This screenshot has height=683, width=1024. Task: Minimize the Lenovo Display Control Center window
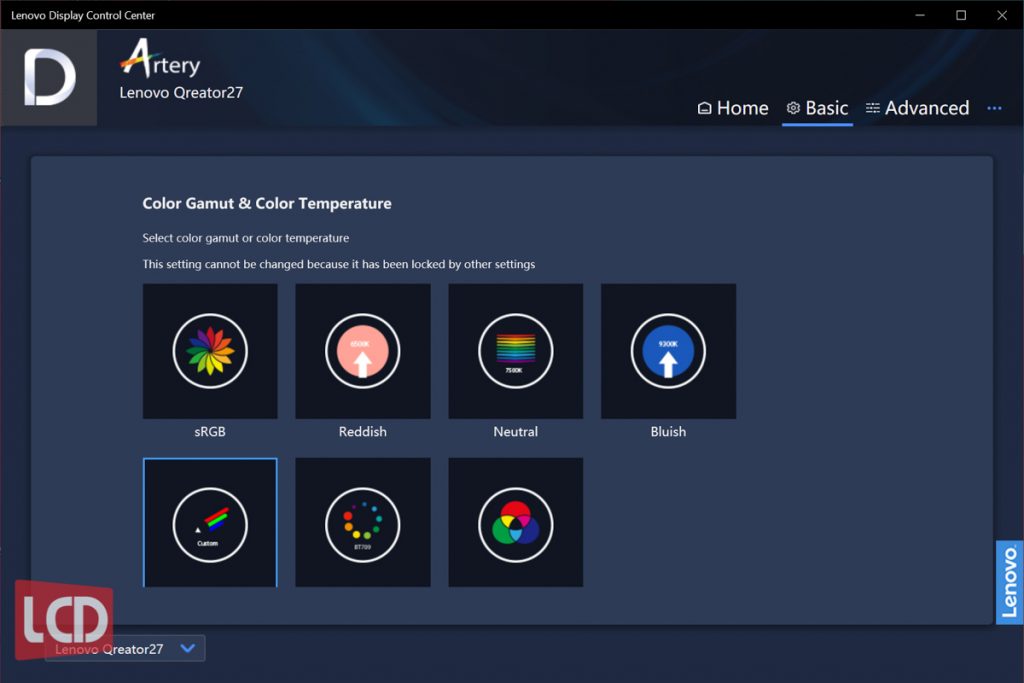[920, 15]
